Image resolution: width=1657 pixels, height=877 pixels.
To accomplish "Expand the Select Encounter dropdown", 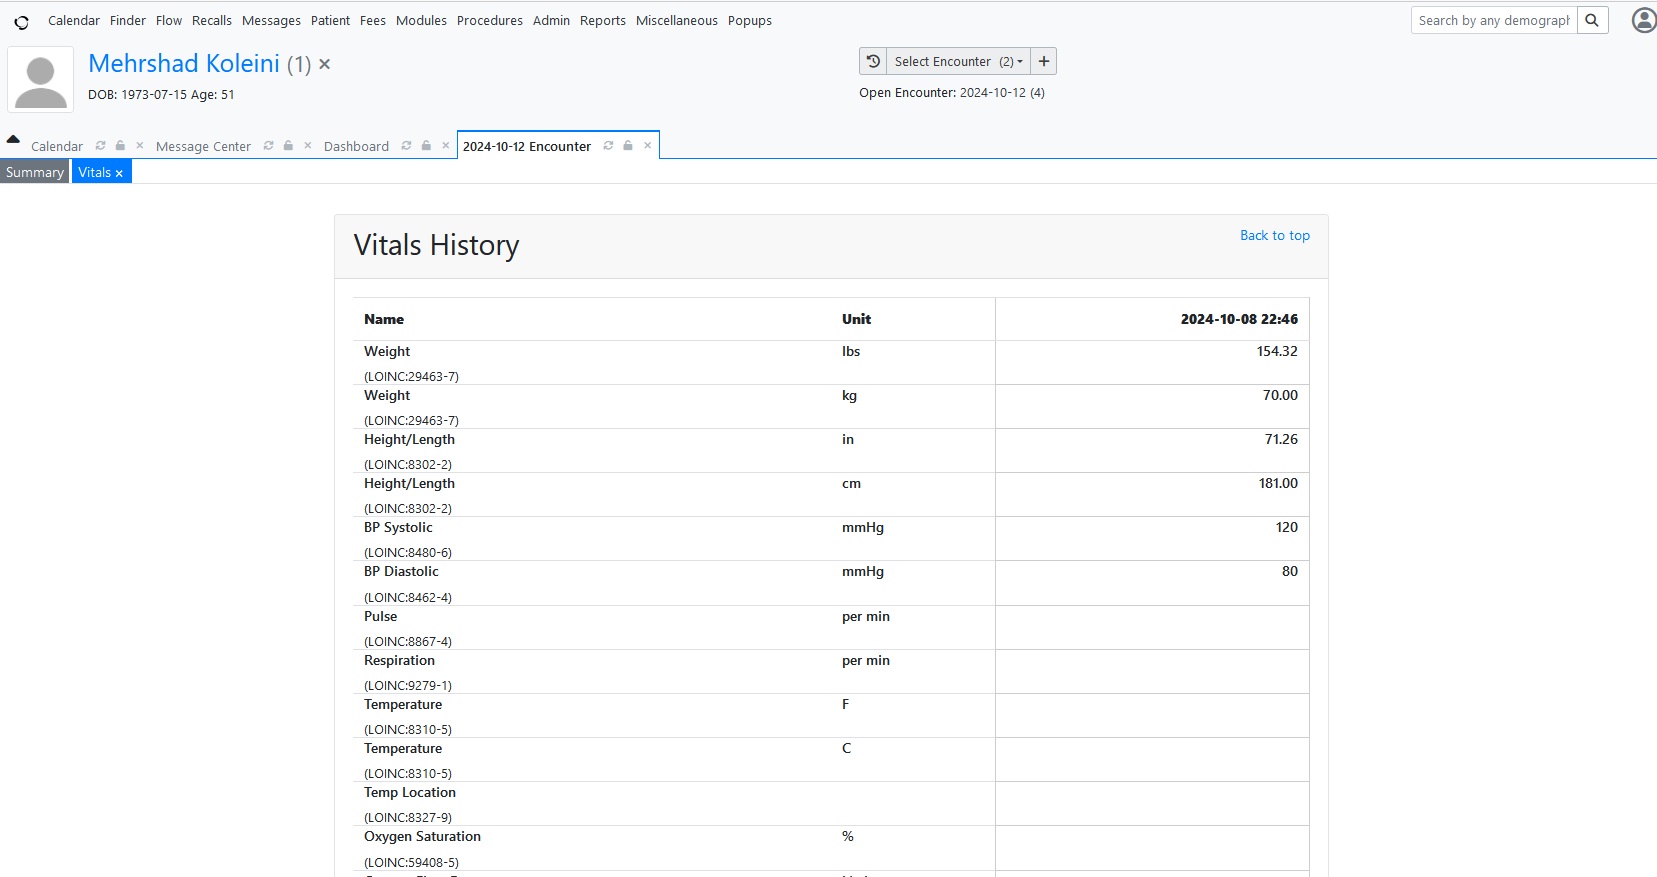I will coord(958,61).
